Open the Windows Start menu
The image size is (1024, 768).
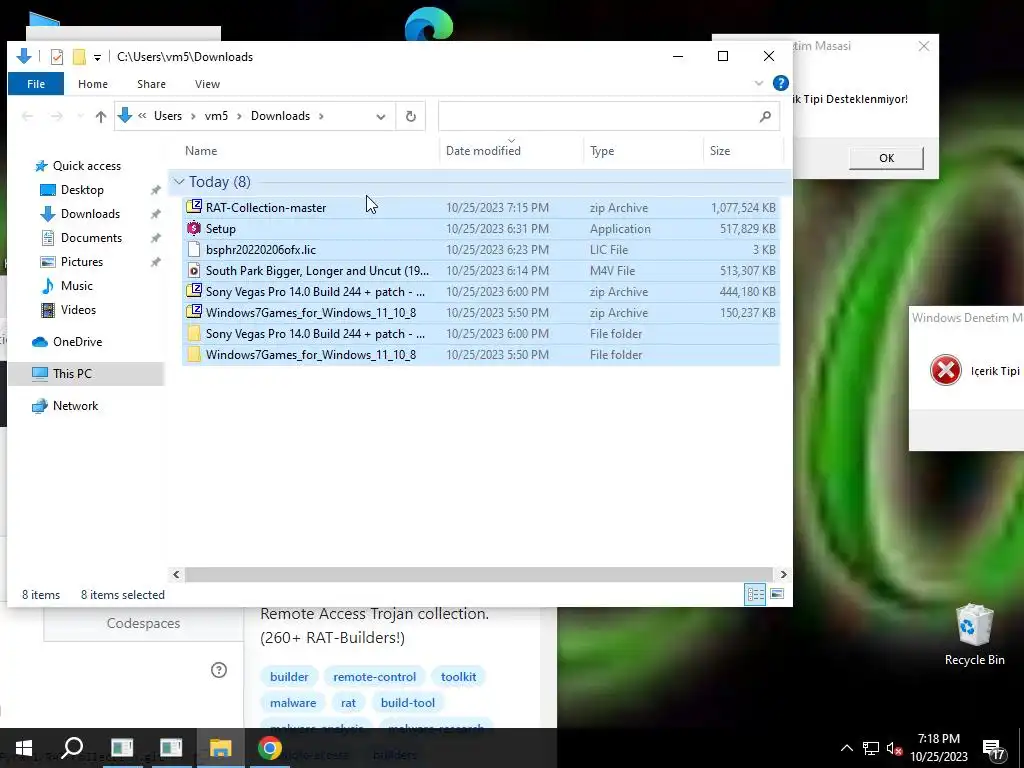pyautogui.click(x=24, y=748)
